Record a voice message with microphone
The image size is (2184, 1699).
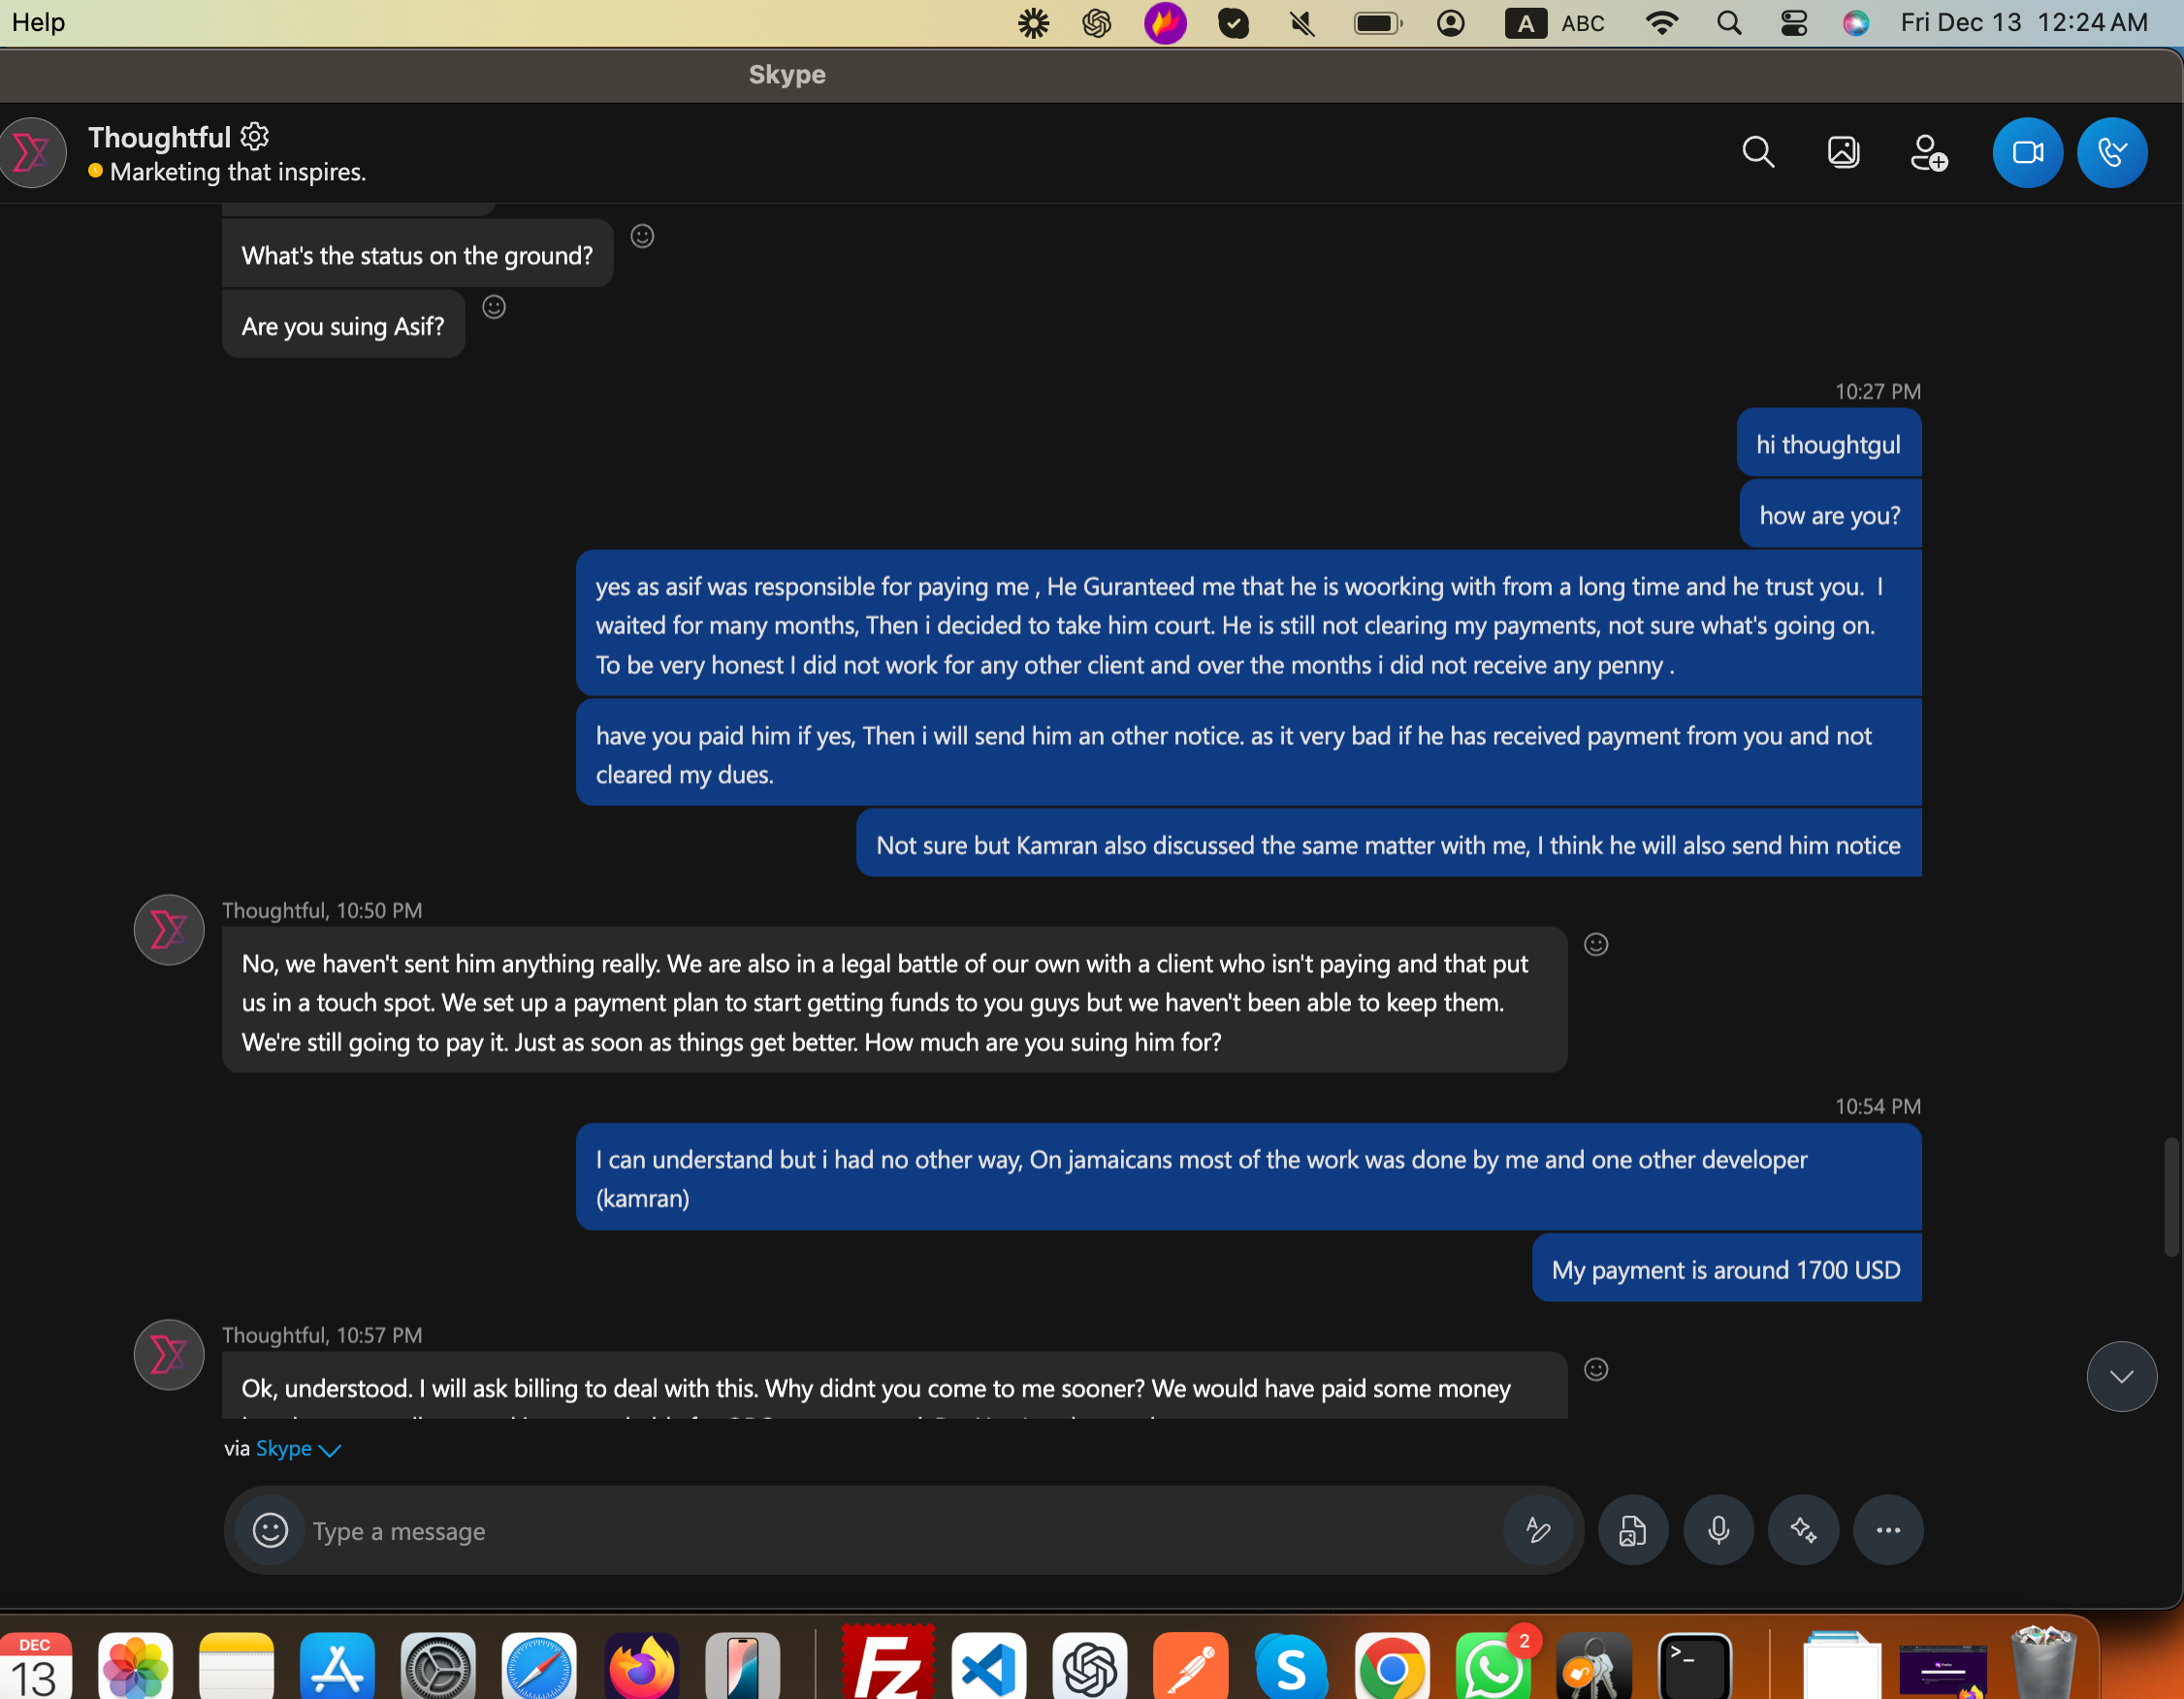pyautogui.click(x=1718, y=1530)
